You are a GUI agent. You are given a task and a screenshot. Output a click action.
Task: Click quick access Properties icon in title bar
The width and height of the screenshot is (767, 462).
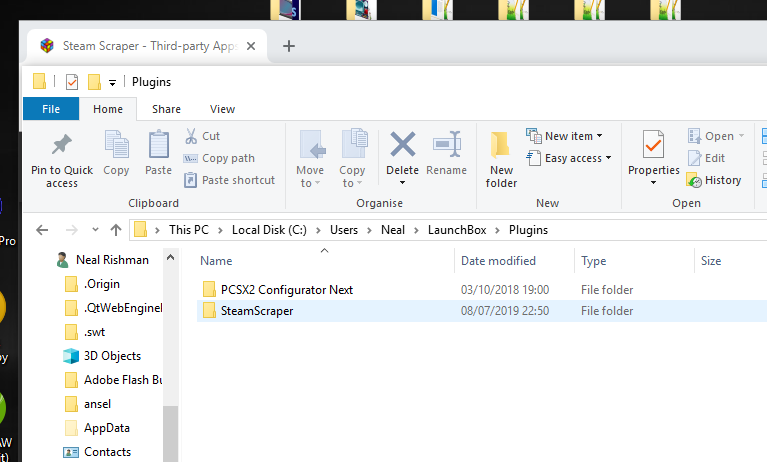72,82
